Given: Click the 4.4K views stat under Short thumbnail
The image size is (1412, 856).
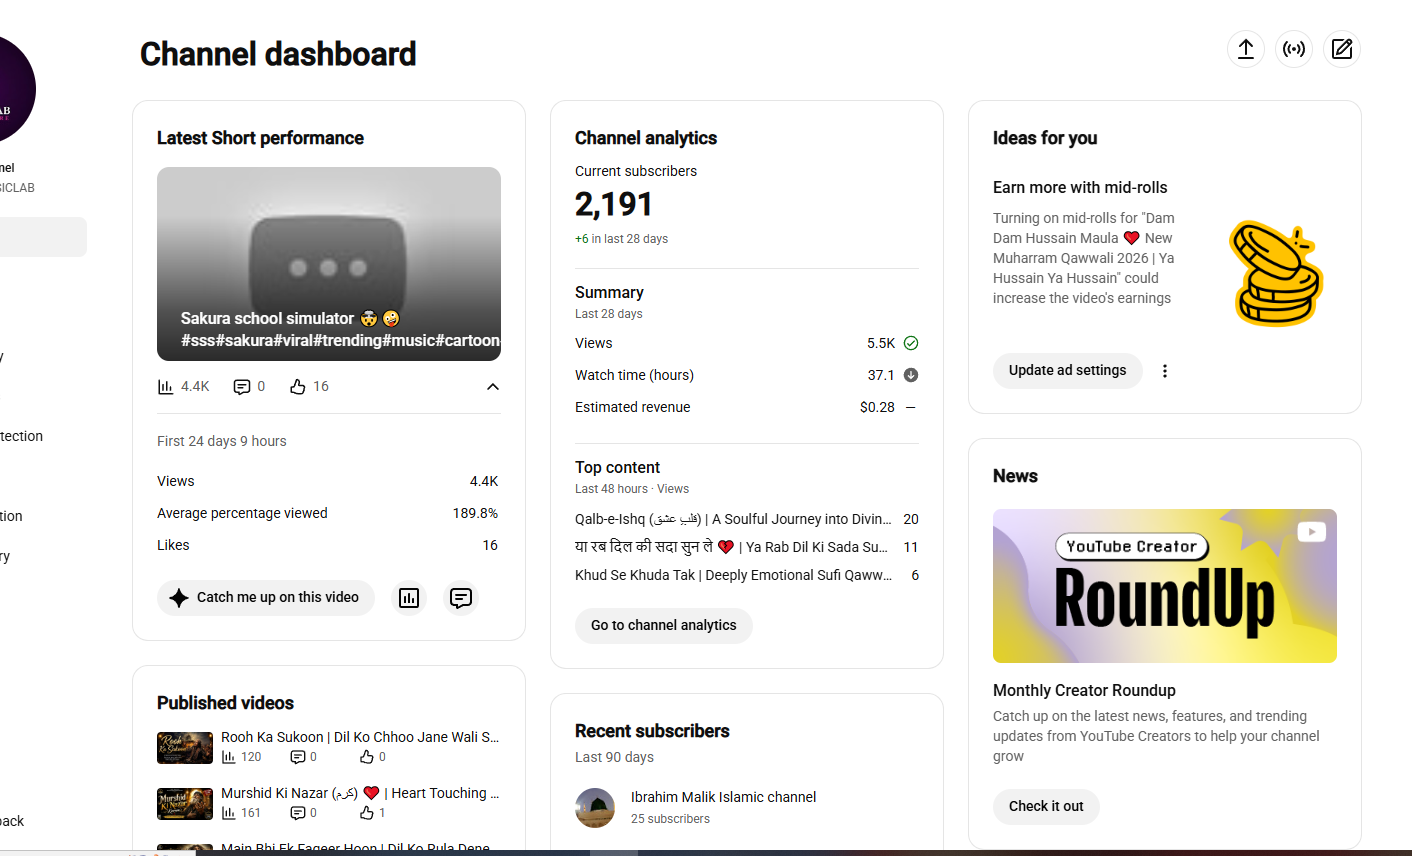Looking at the screenshot, I should click(184, 387).
